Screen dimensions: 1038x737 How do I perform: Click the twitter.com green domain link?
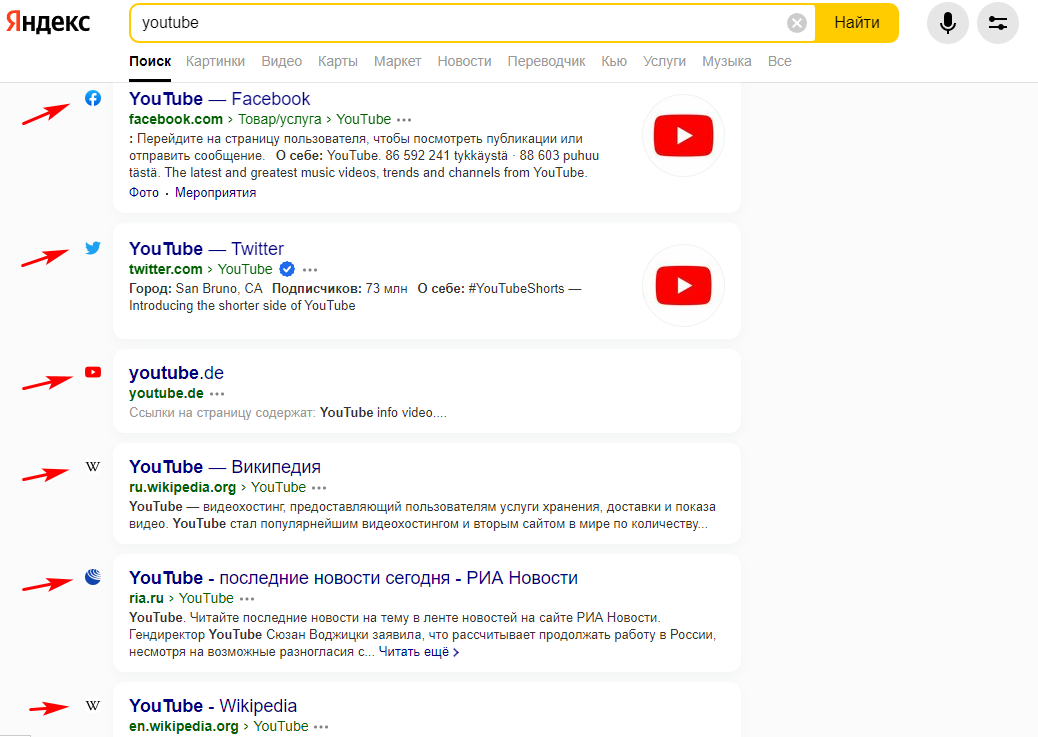165,269
